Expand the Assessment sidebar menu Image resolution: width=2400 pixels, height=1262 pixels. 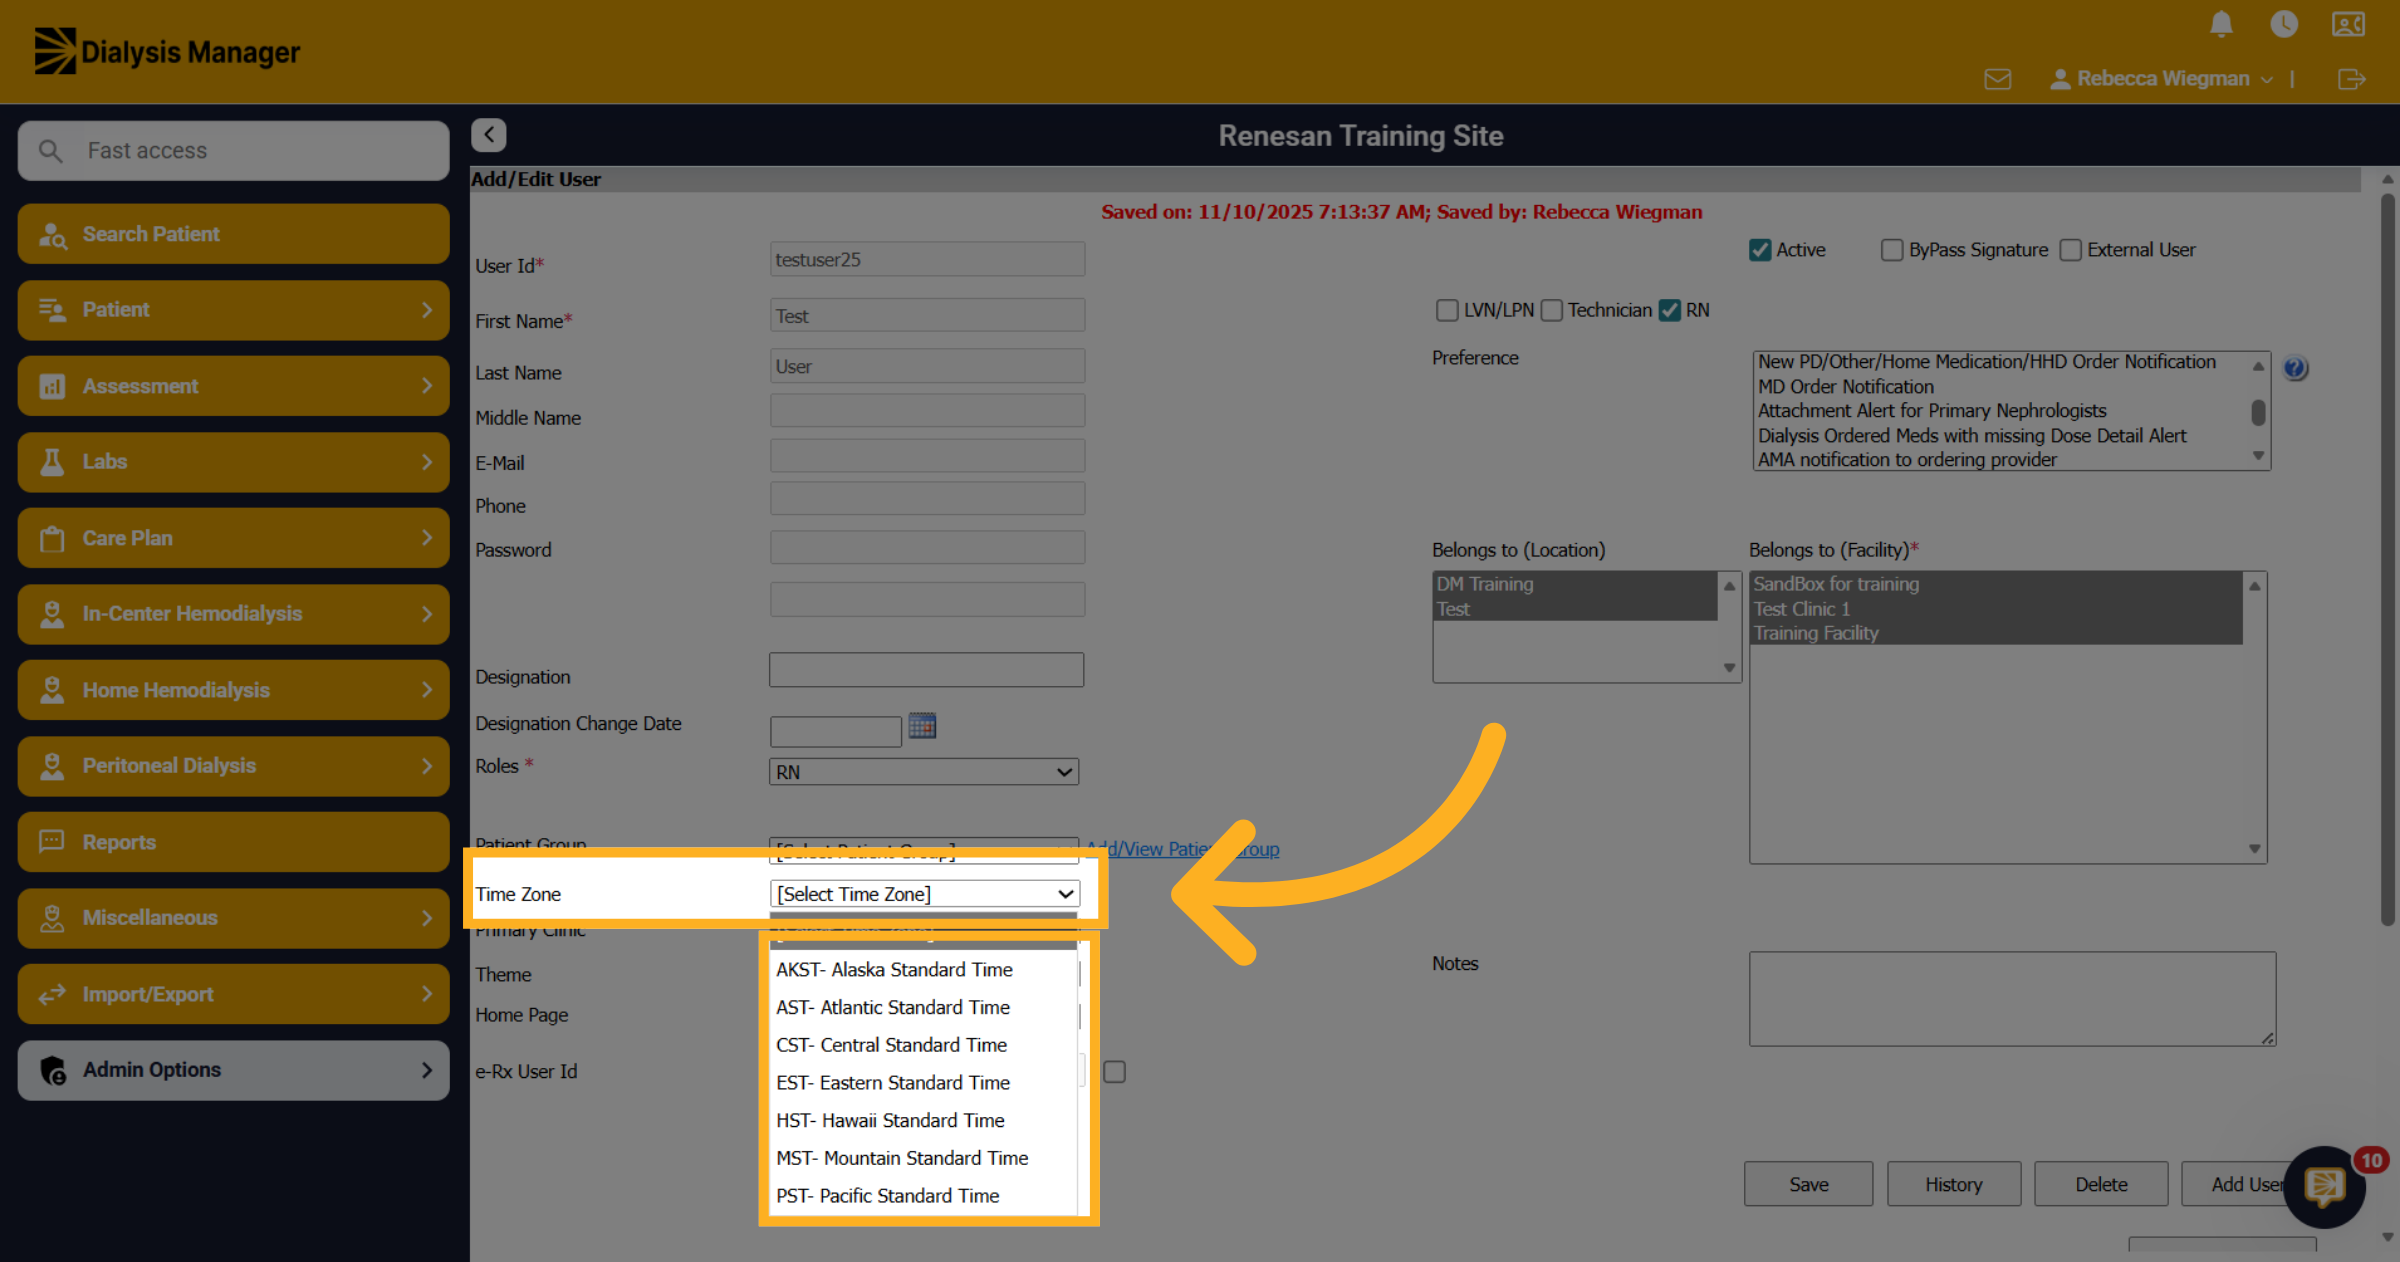(233, 386)
